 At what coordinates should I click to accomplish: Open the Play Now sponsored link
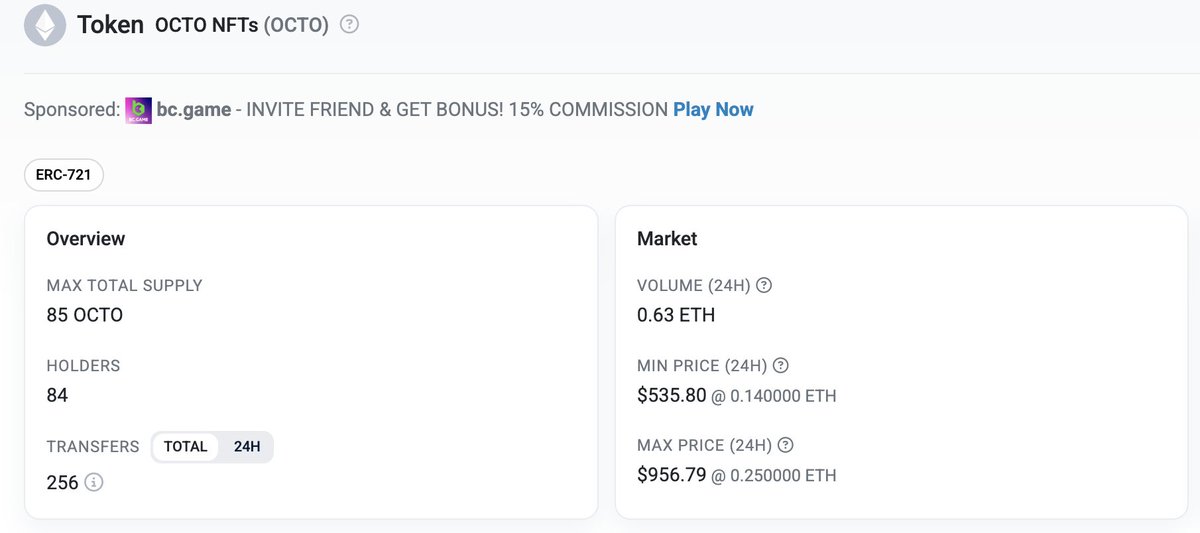point(713,109)
